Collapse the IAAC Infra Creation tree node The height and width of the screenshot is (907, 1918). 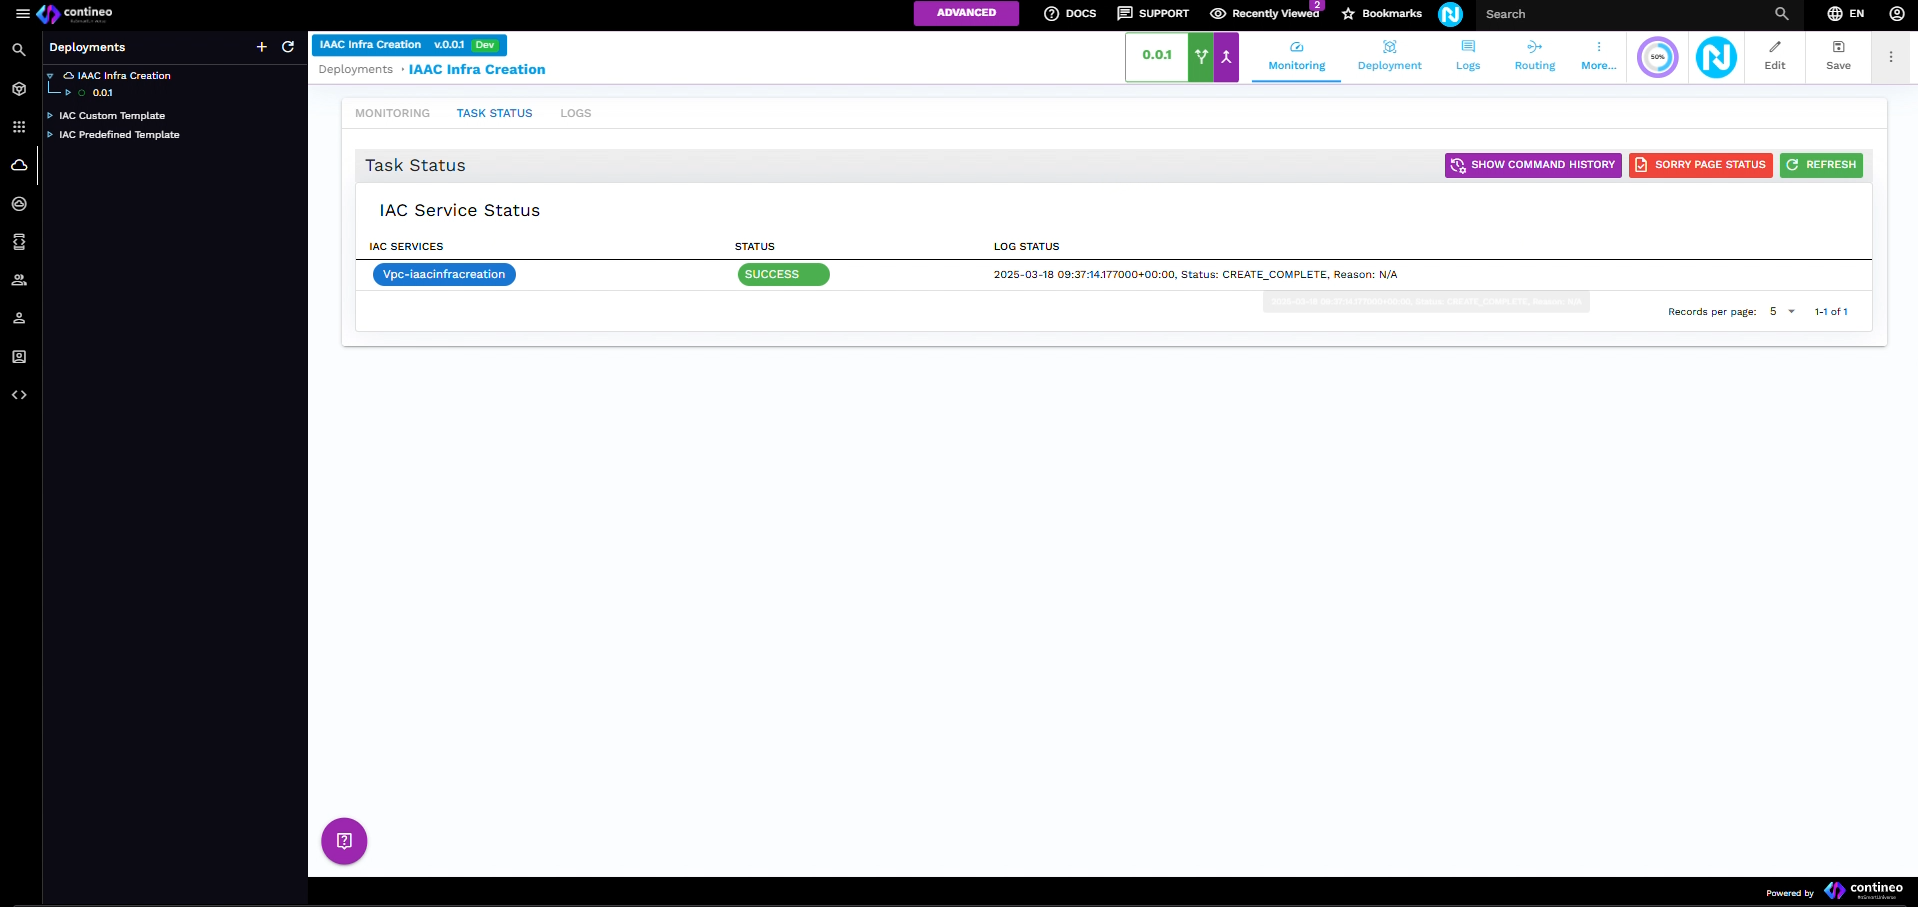pyautogui.click(x=50, y=76)
